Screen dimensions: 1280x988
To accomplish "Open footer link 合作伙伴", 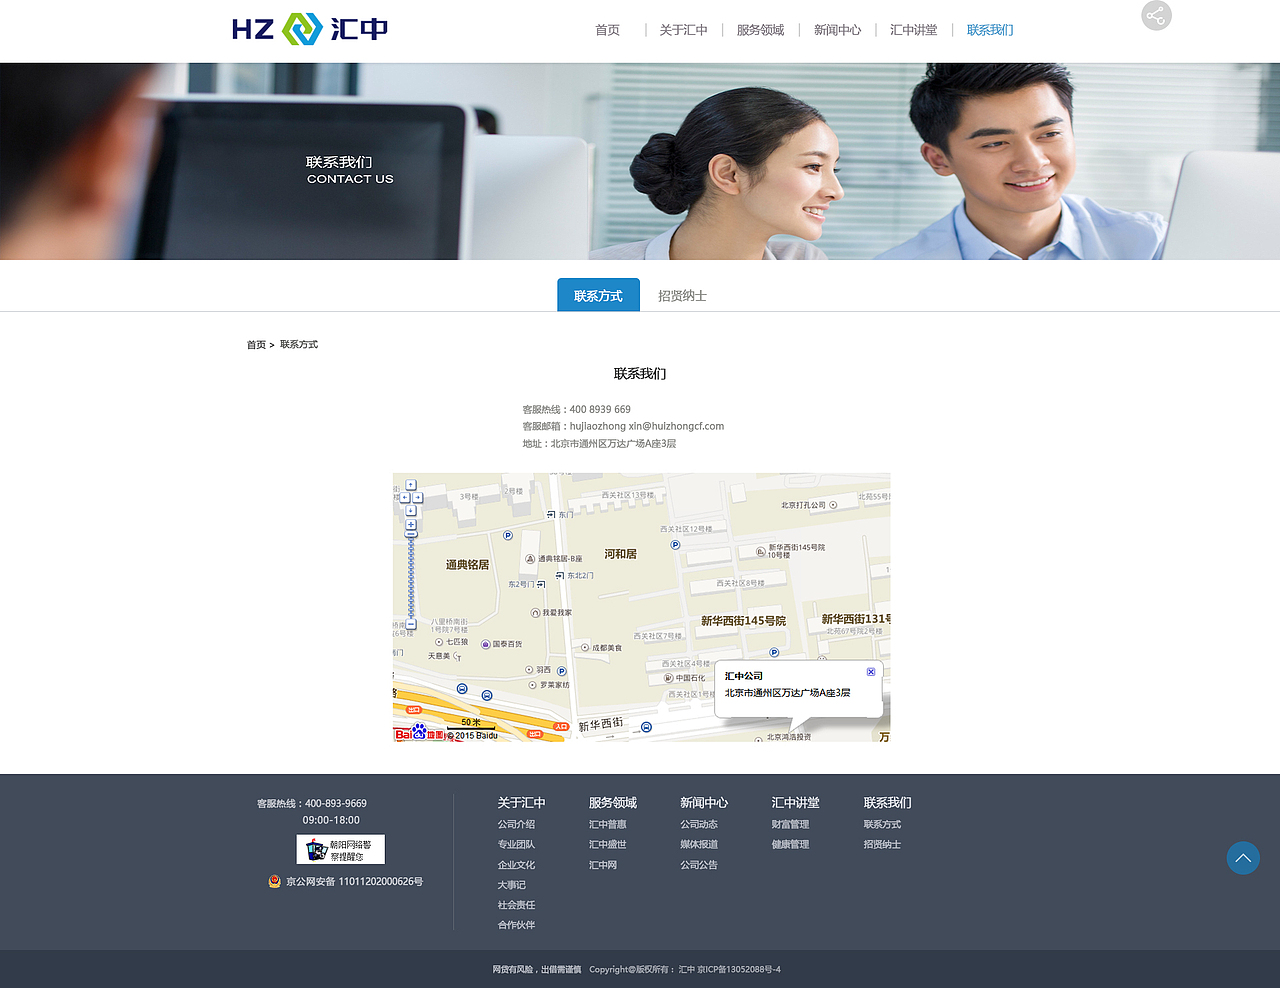I will coord(516,925).
